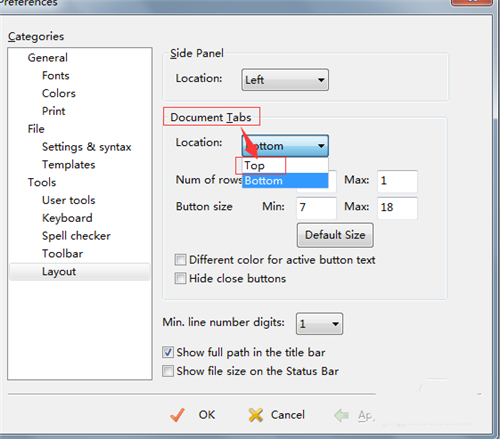Screen dimensions: 500x439
Task: Select Bottom in the dropdown list
Action: tap(285, 181)
